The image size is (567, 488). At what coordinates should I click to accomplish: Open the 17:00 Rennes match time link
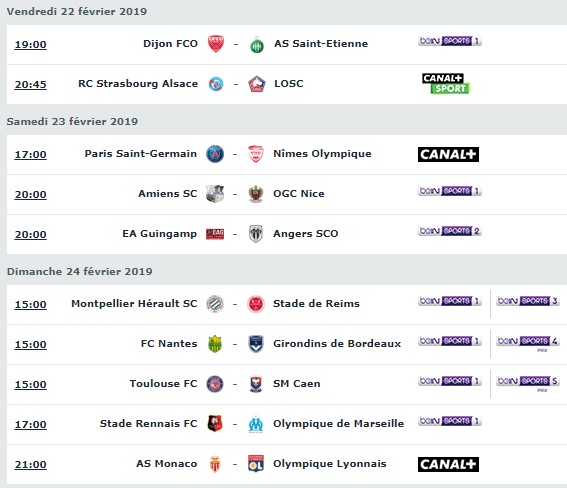[x=30, y=424]
